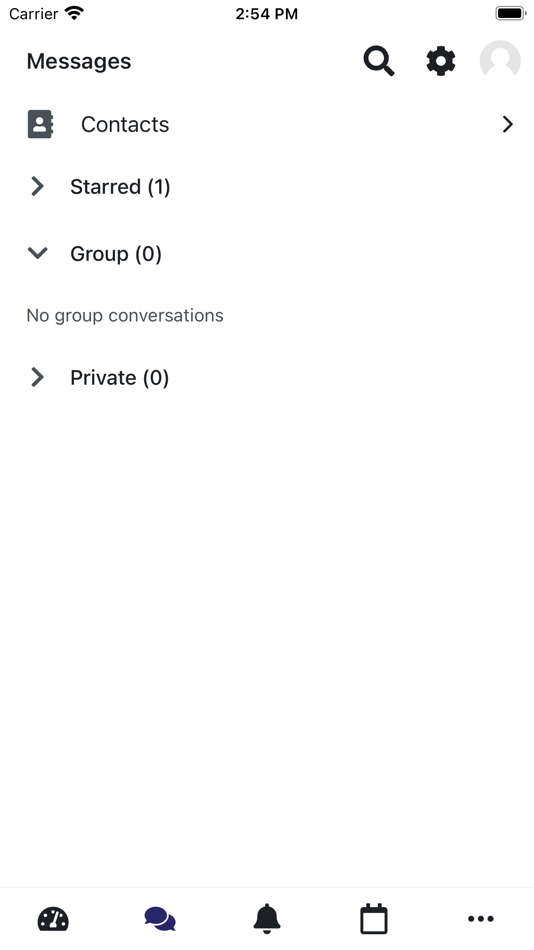Open the More three-dots tab
This screenshot has height=950, width=534.
tap(481, 919)
